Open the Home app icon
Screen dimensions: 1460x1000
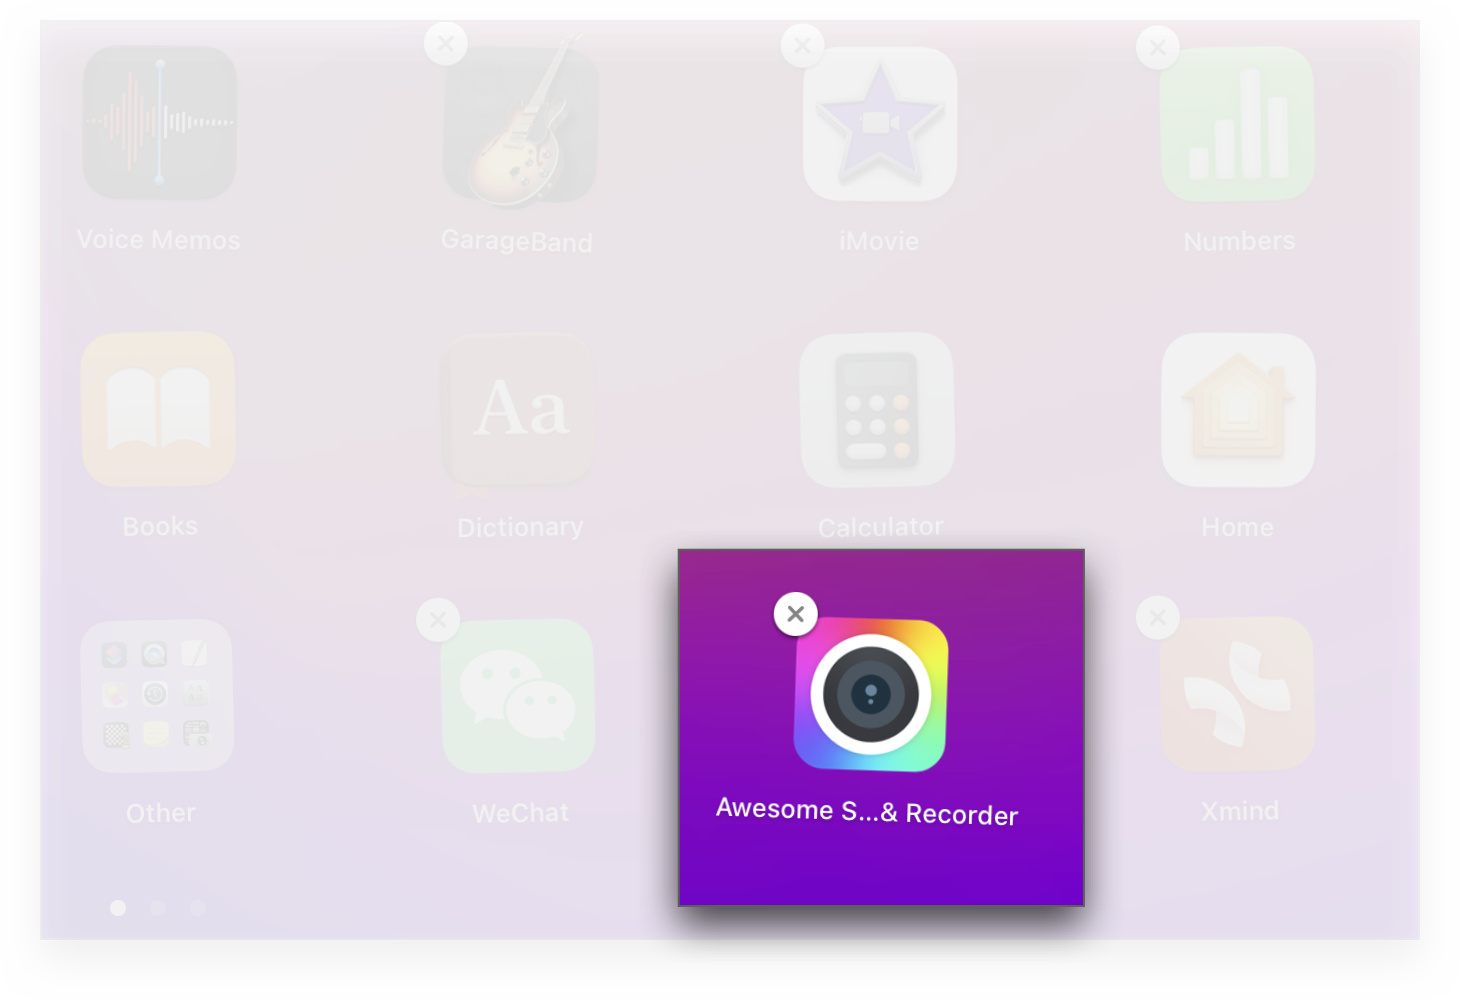point(1238,410)
